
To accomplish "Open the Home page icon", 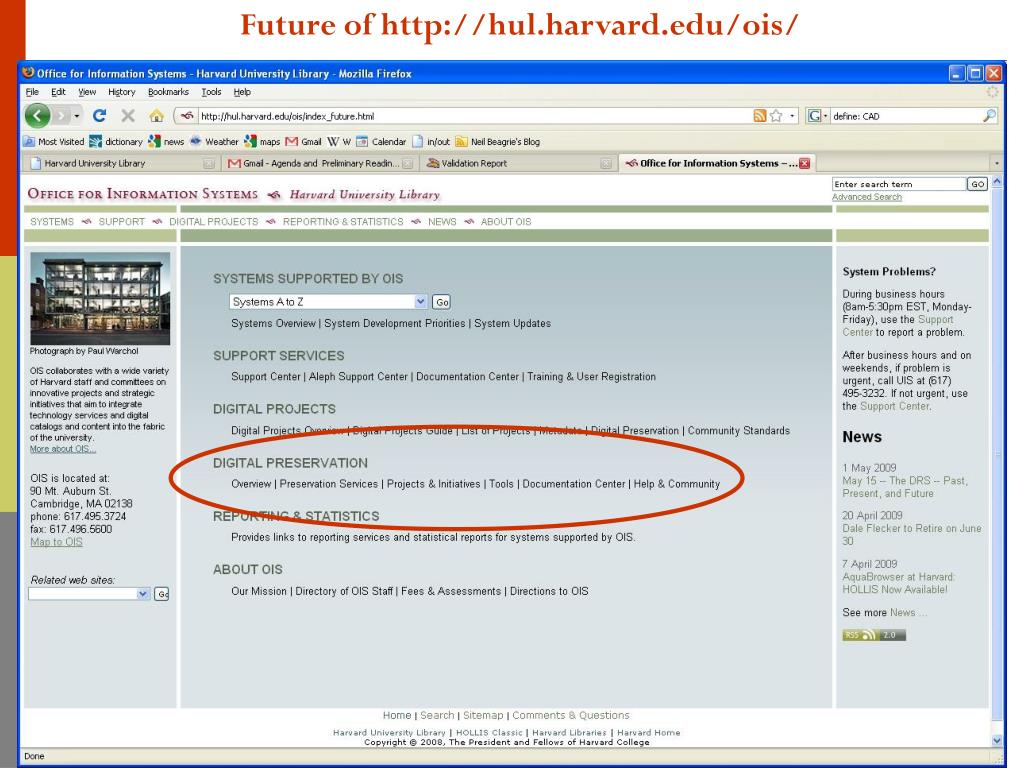I will point(156,116).
